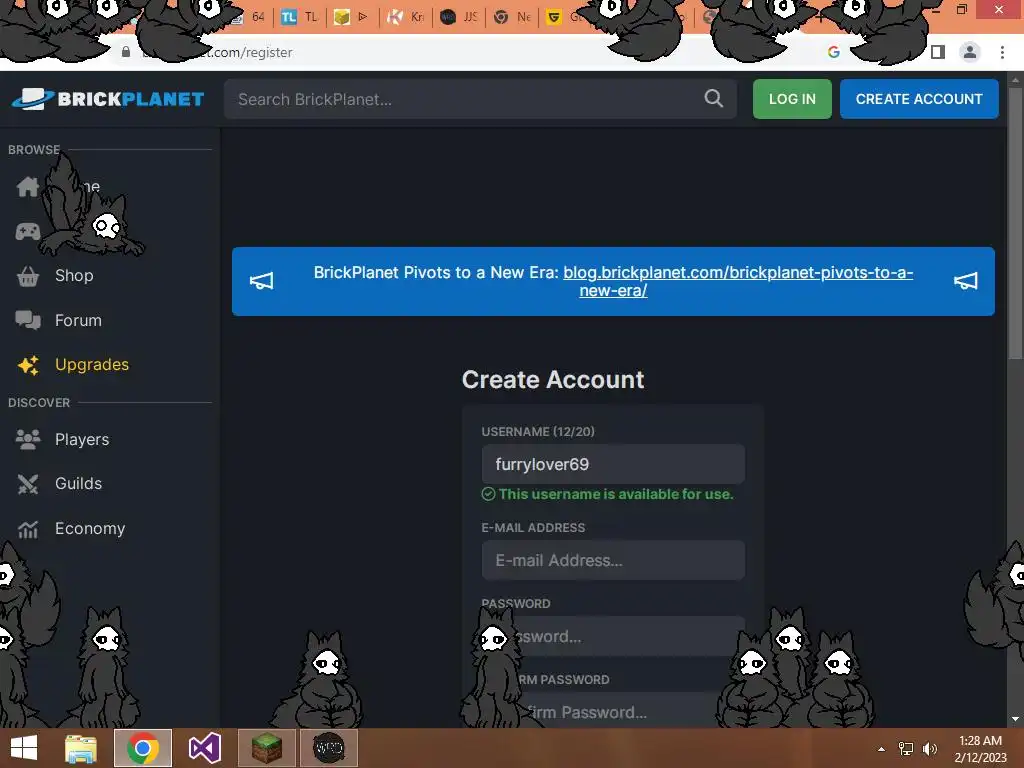Open the Economy chart icon
Image resolution: width=1024 pixels, height=768 pixels.
pyautogui.click(x=27, y=528)
